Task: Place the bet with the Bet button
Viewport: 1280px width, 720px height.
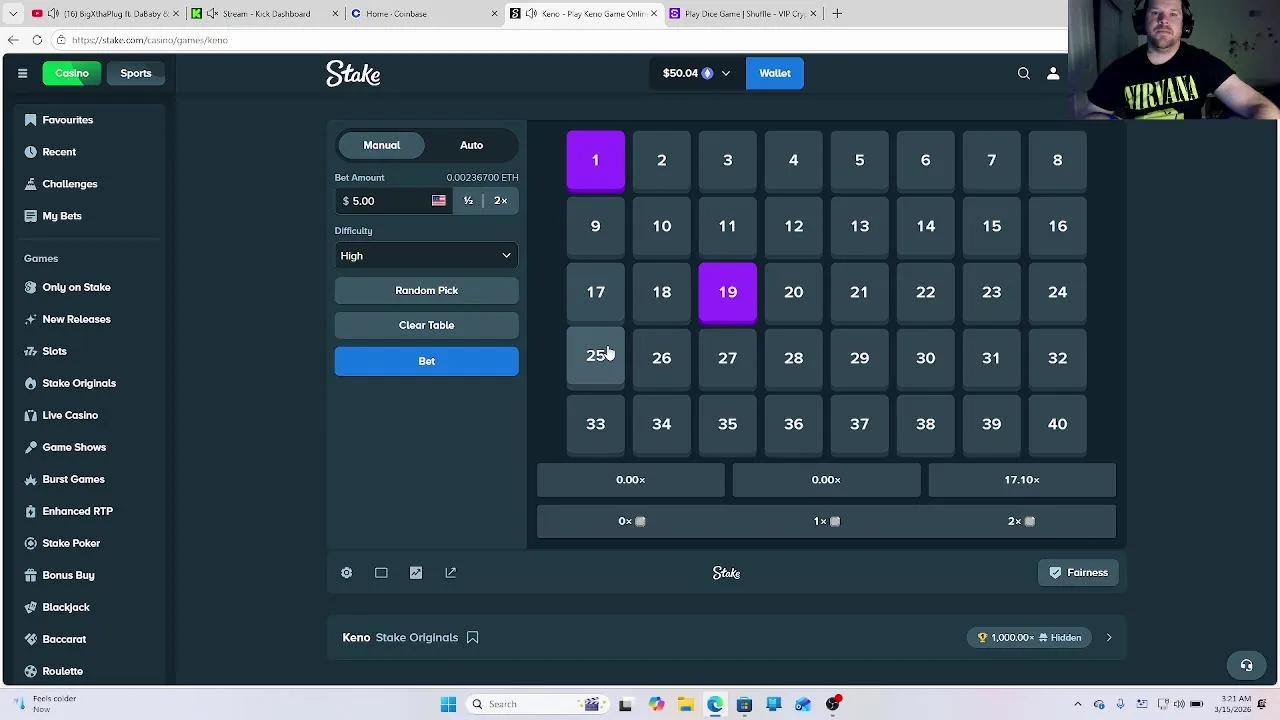Action: (426, 361)
